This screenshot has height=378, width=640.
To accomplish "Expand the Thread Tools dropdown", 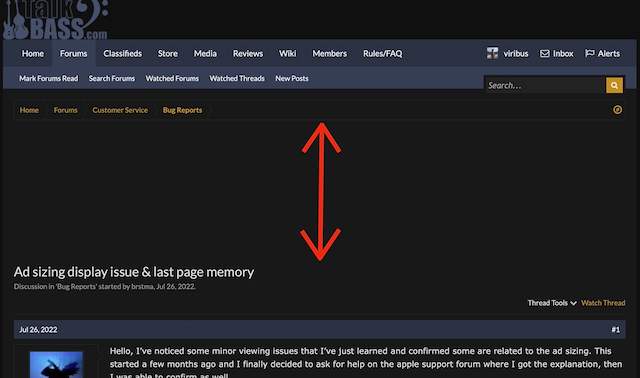I will [552, 303].
